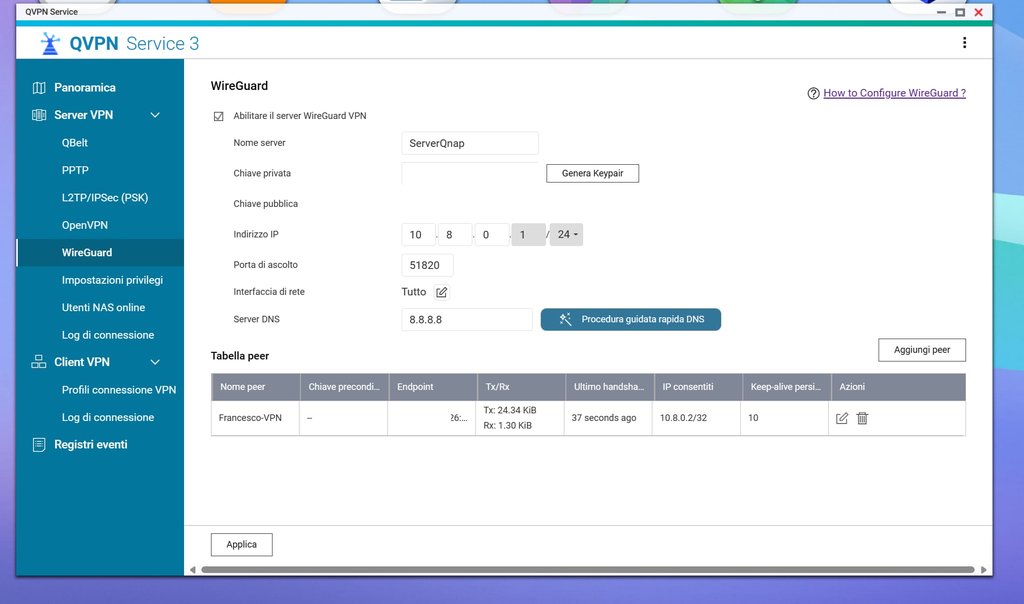Click the QVPN Service logo icon
The width and height of the screenshot is (1024, 604).
click(50, 43)
